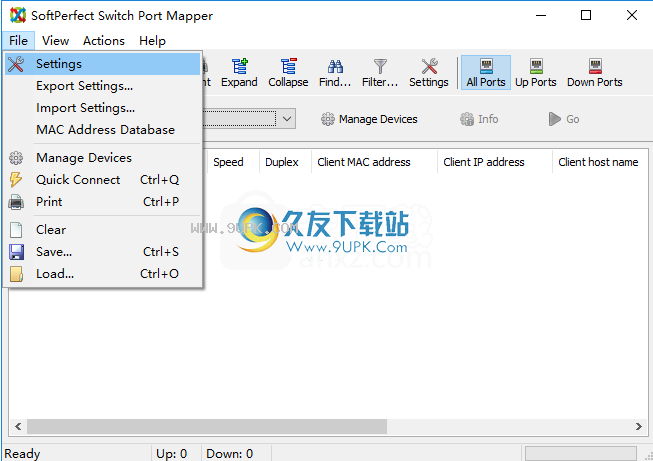
Task: Choose Settings in the File menu
Action: coord(102,64)
